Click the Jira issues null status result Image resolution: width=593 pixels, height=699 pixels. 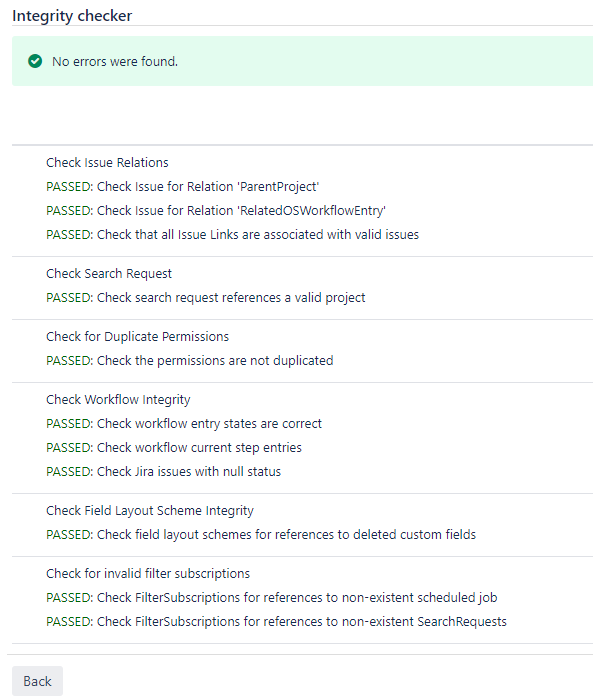click(x=164, y=472)
